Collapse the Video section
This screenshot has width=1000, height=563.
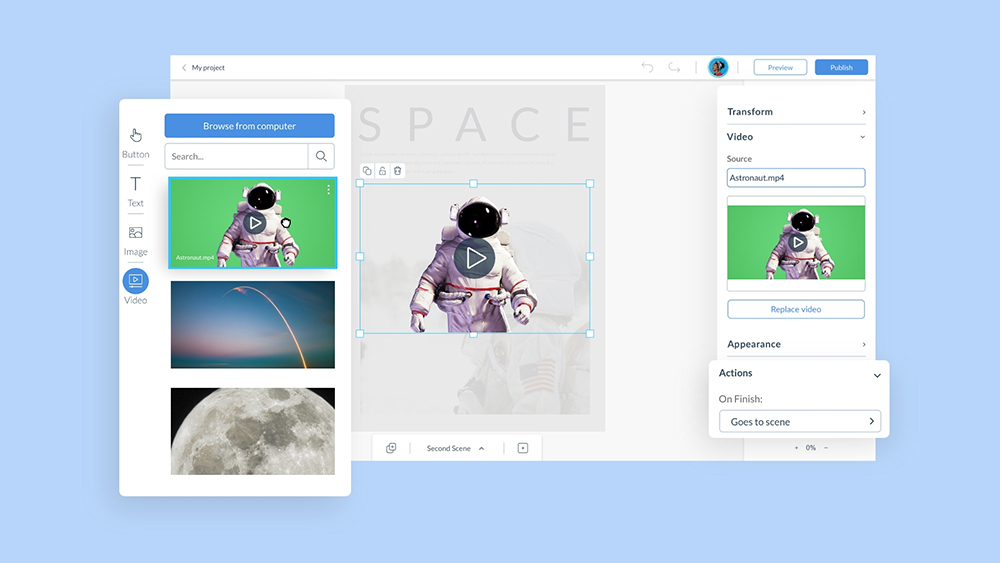[x=796, y=136]
